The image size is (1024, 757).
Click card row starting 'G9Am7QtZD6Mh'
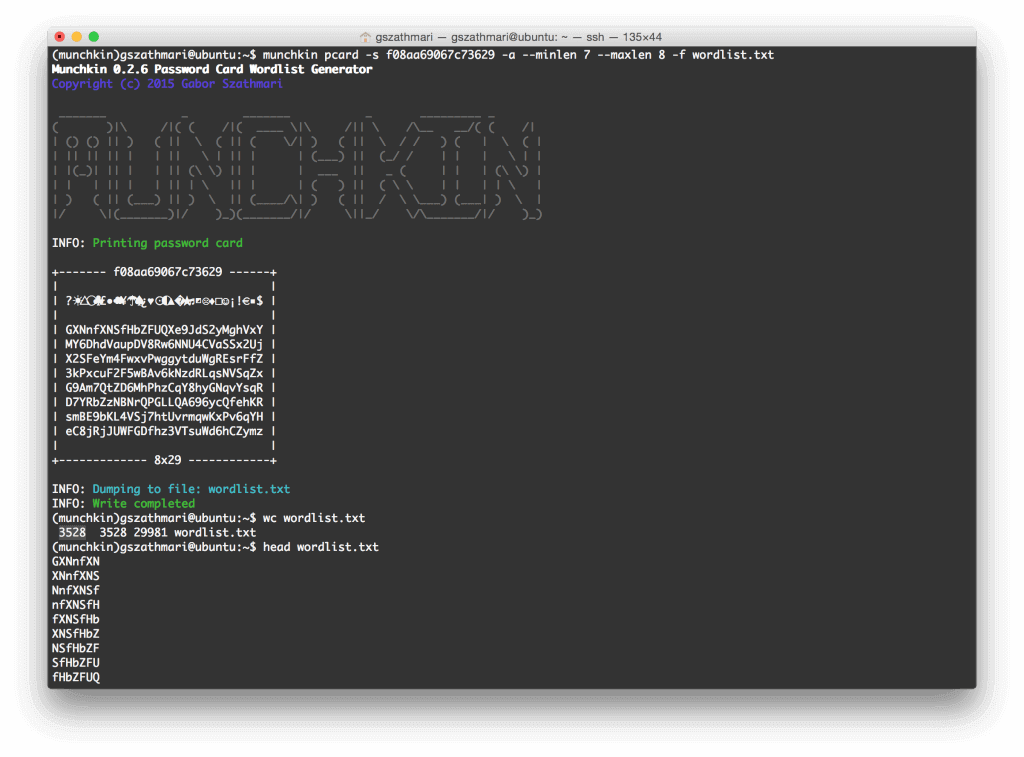[x=164, y=388]
